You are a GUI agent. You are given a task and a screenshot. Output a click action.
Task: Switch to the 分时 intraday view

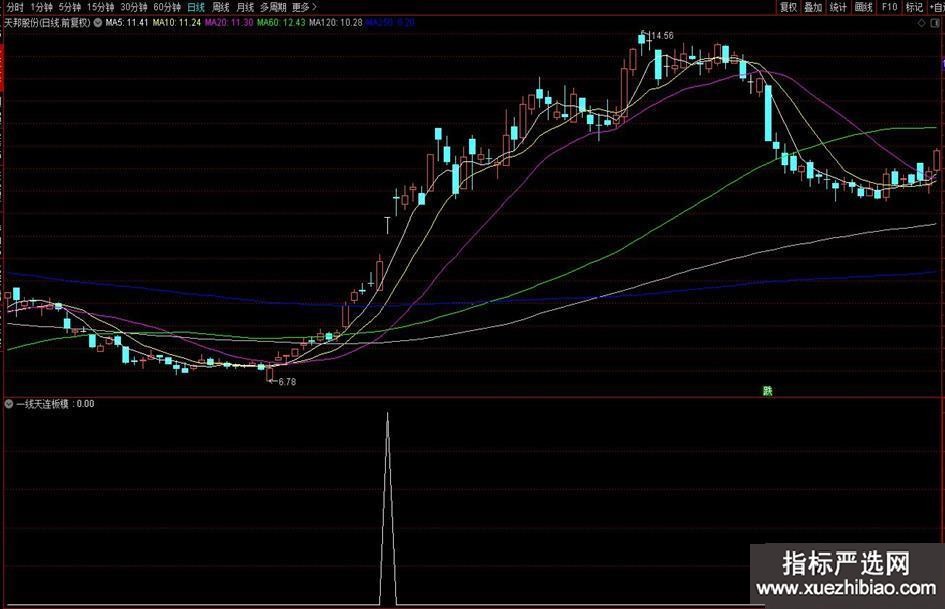[x=15, y=7]
